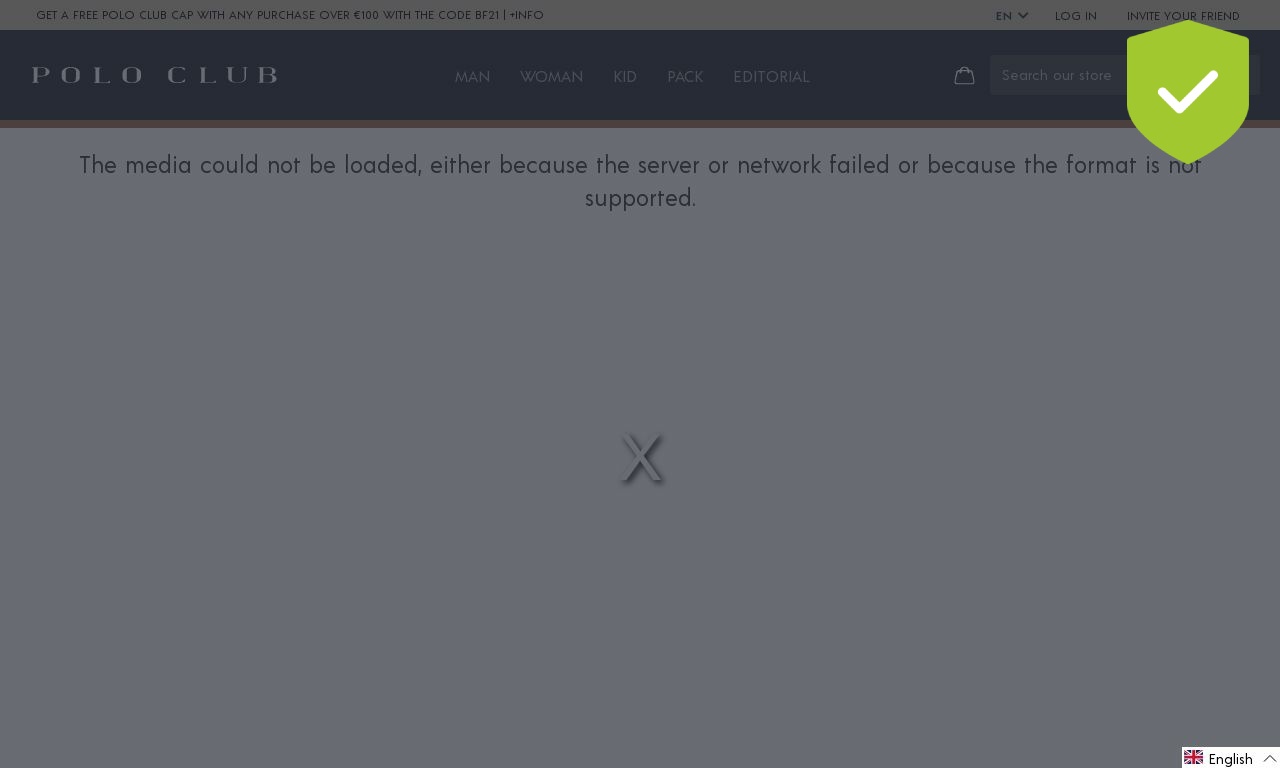Image resolution: width=1280 pixels, height=768 pixels.
Task: Open the EDITORIAL section
Action: click(771, 77)
